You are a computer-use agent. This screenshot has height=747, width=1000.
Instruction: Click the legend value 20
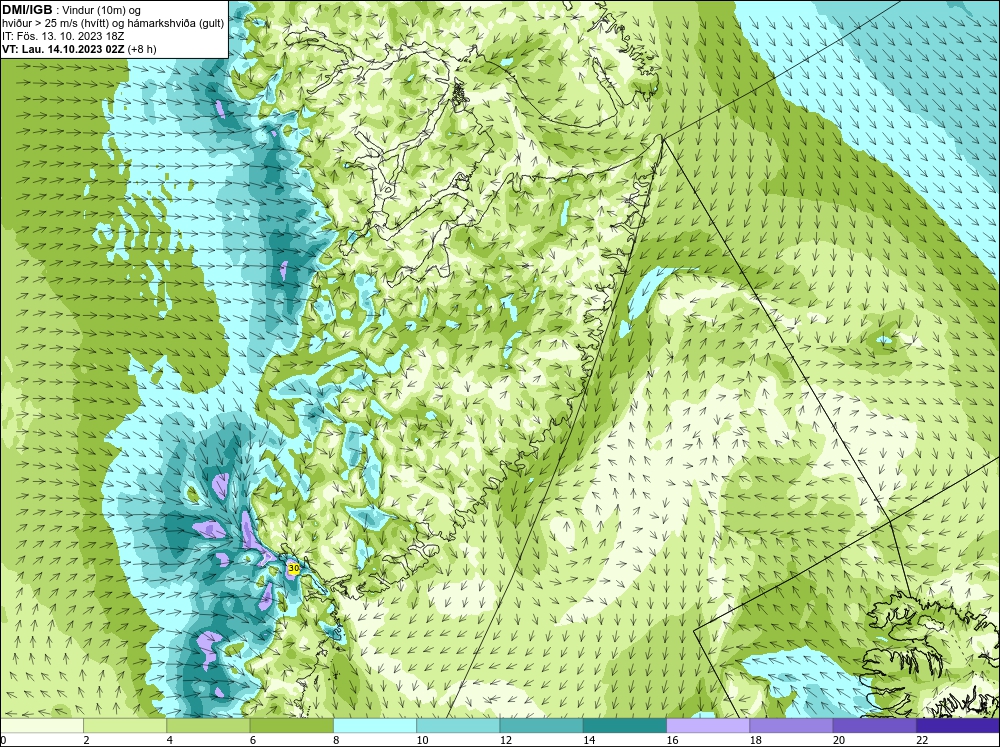coord(839,740)
